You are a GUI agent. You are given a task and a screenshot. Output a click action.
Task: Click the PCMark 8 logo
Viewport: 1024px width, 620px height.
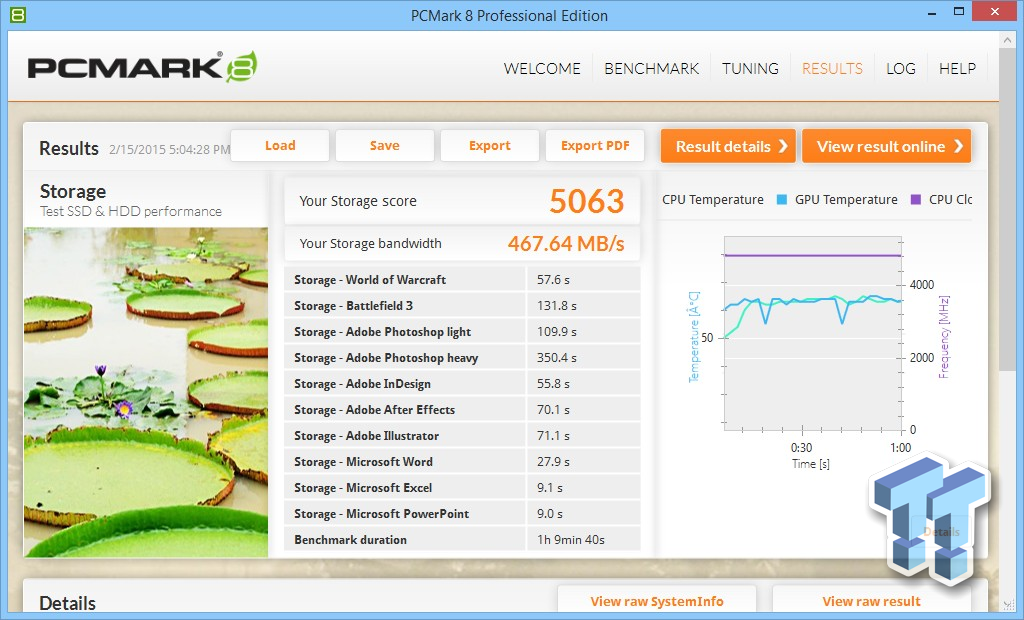(142, 67)
